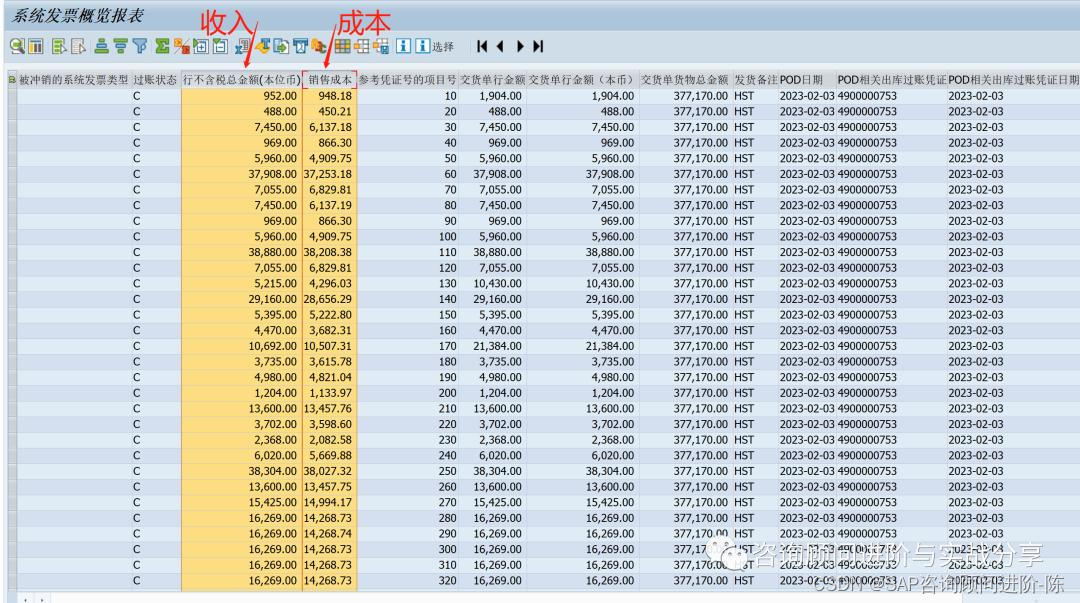
Task: Select the Sort Ascending icon
Action: tap(100, 45)
